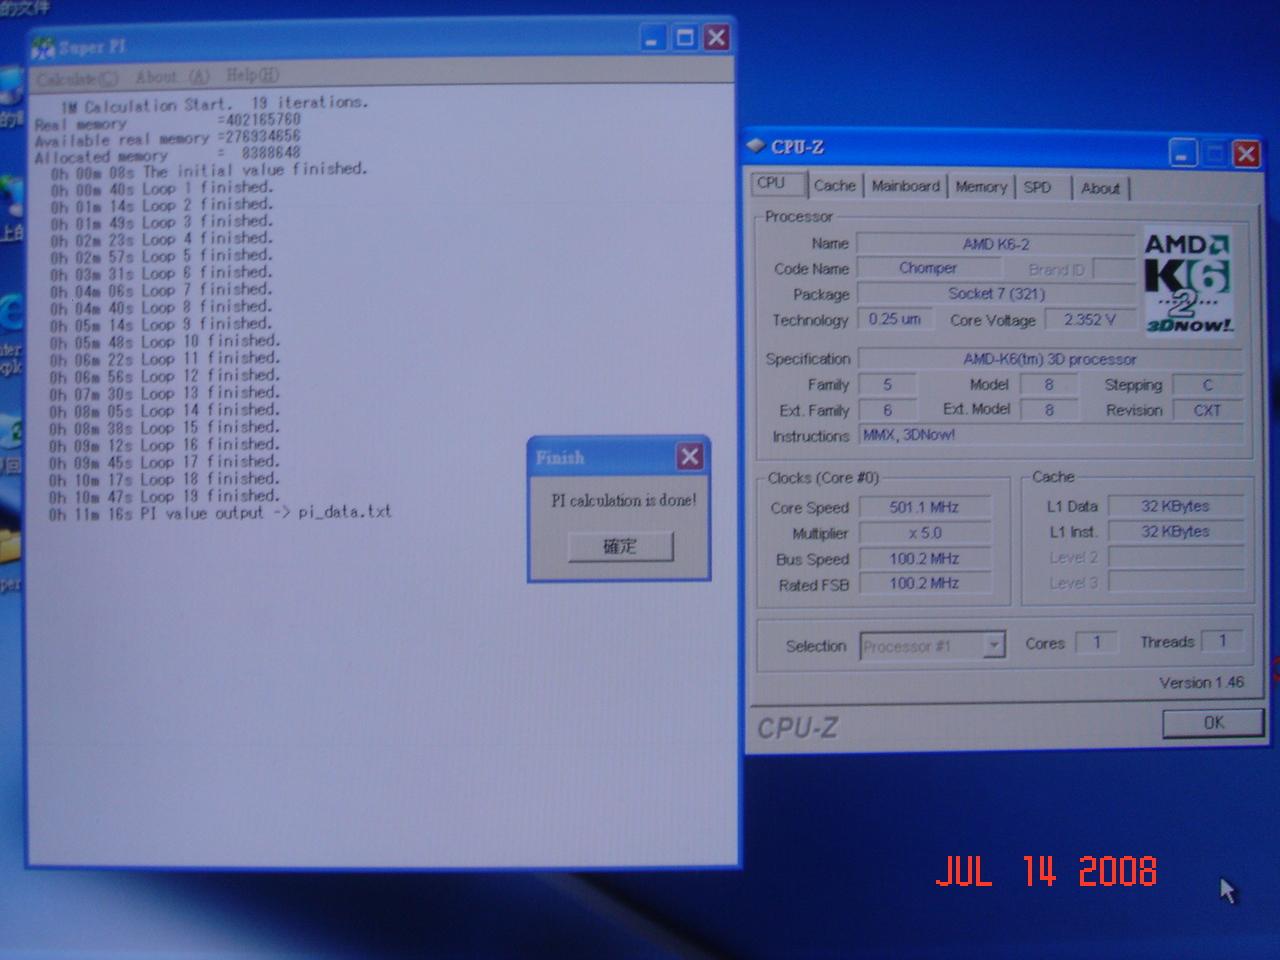Open the Calculate menu in Super PI
The image size is (1280, 960).
click(x=76, y=77)
